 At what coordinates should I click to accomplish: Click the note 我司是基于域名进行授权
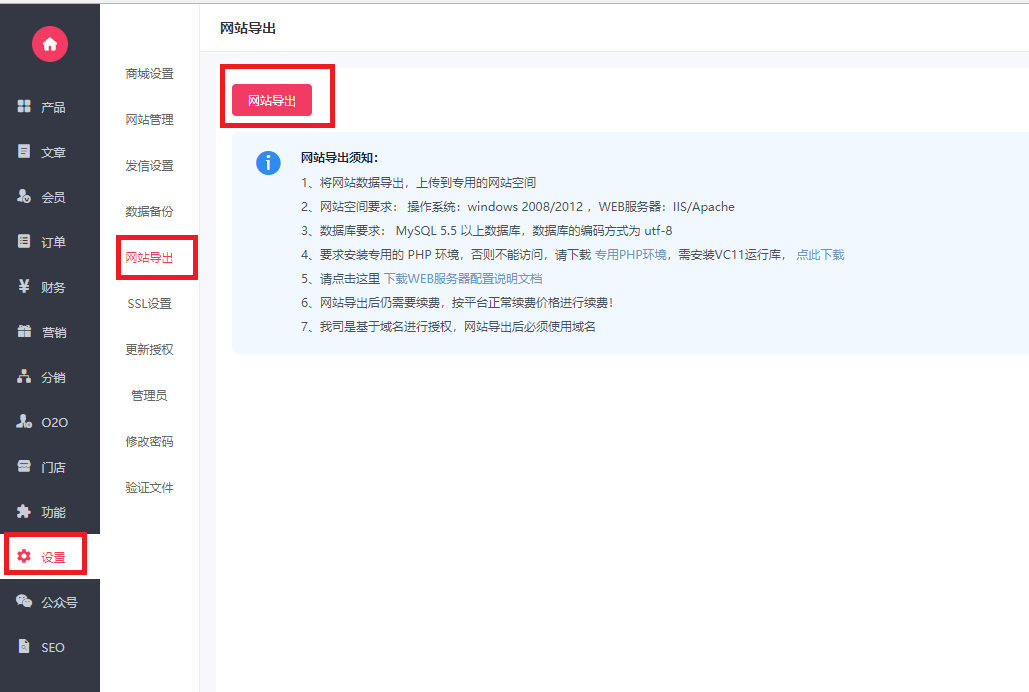tap(448, 326)
